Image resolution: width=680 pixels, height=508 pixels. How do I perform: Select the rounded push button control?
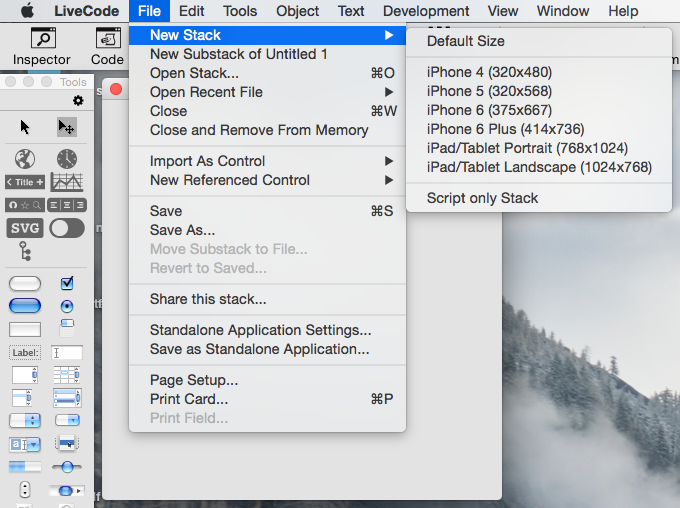25,284
